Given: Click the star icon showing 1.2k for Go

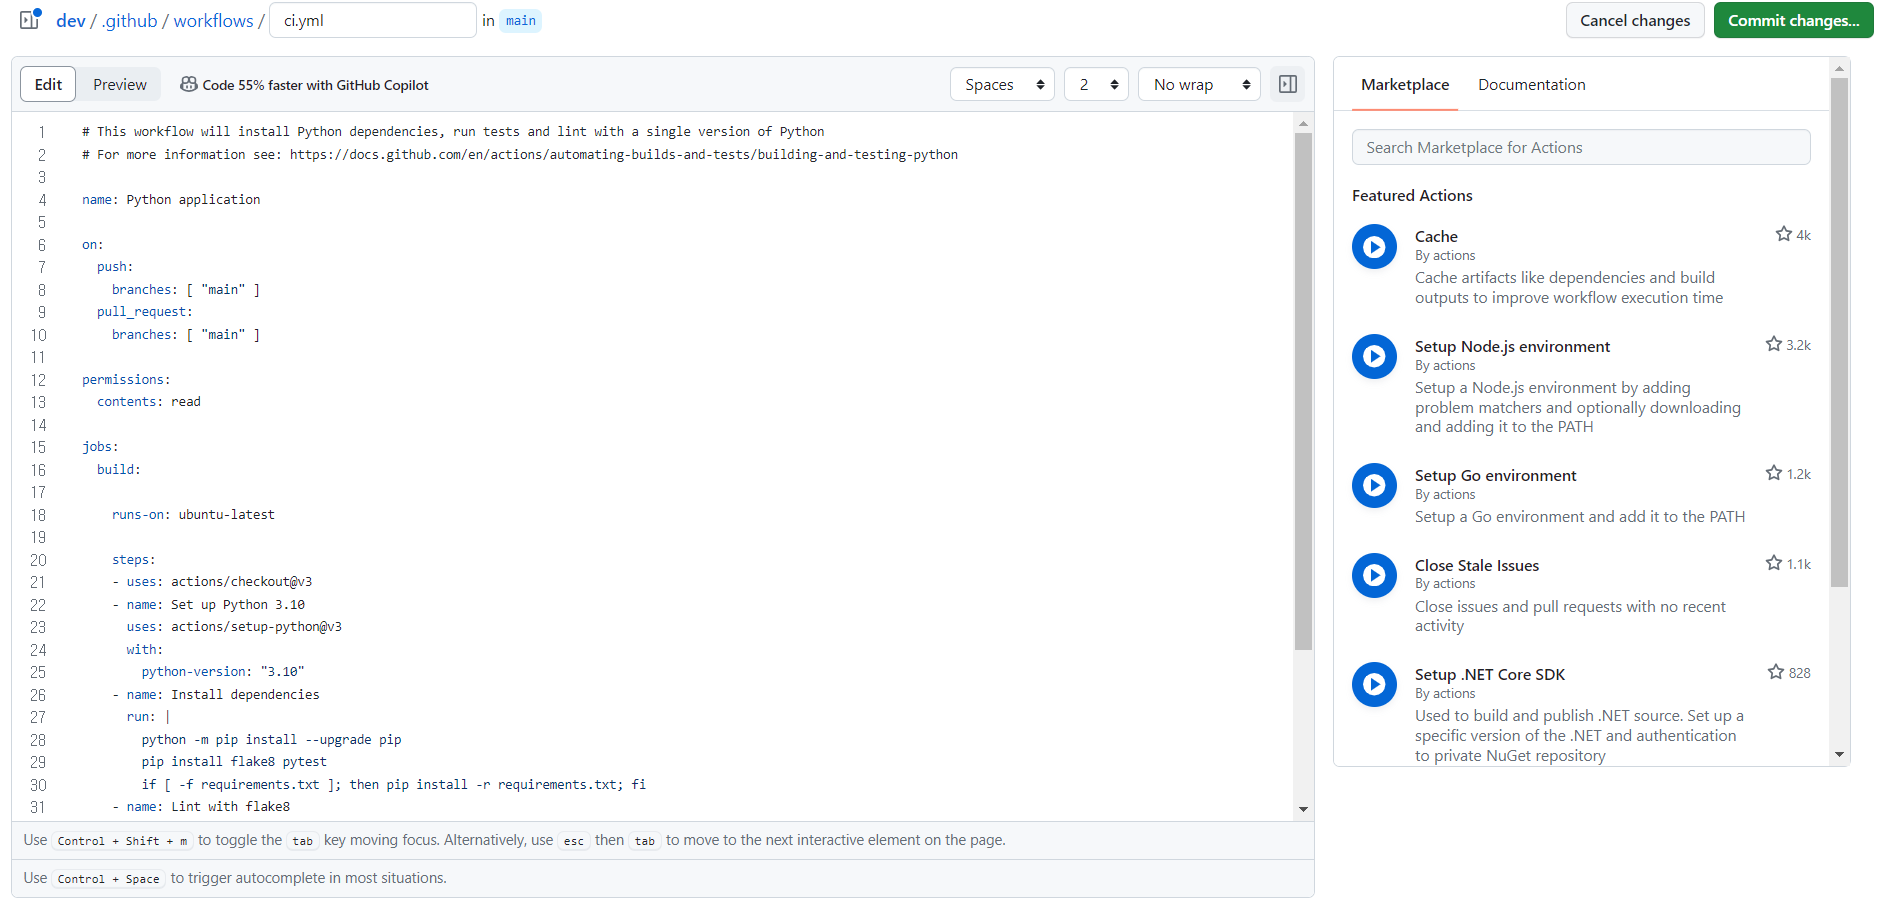Looking at the screenshot, I should tap(1773, 473).
